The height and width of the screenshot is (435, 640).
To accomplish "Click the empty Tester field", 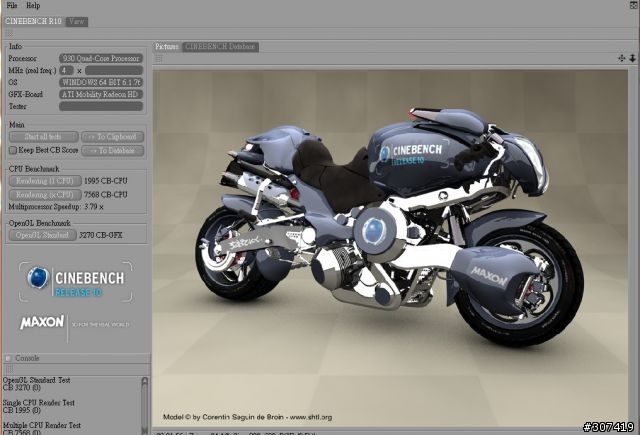I will click(101, 106).
